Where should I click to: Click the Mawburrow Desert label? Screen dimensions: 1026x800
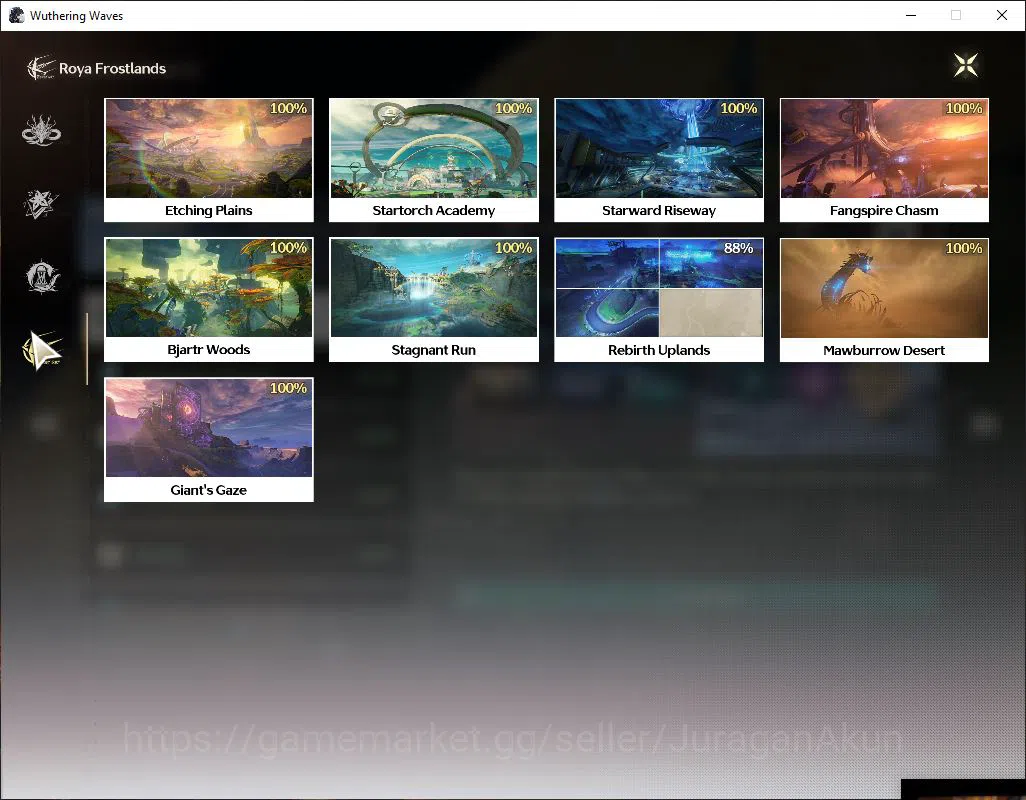coord(884,350)
